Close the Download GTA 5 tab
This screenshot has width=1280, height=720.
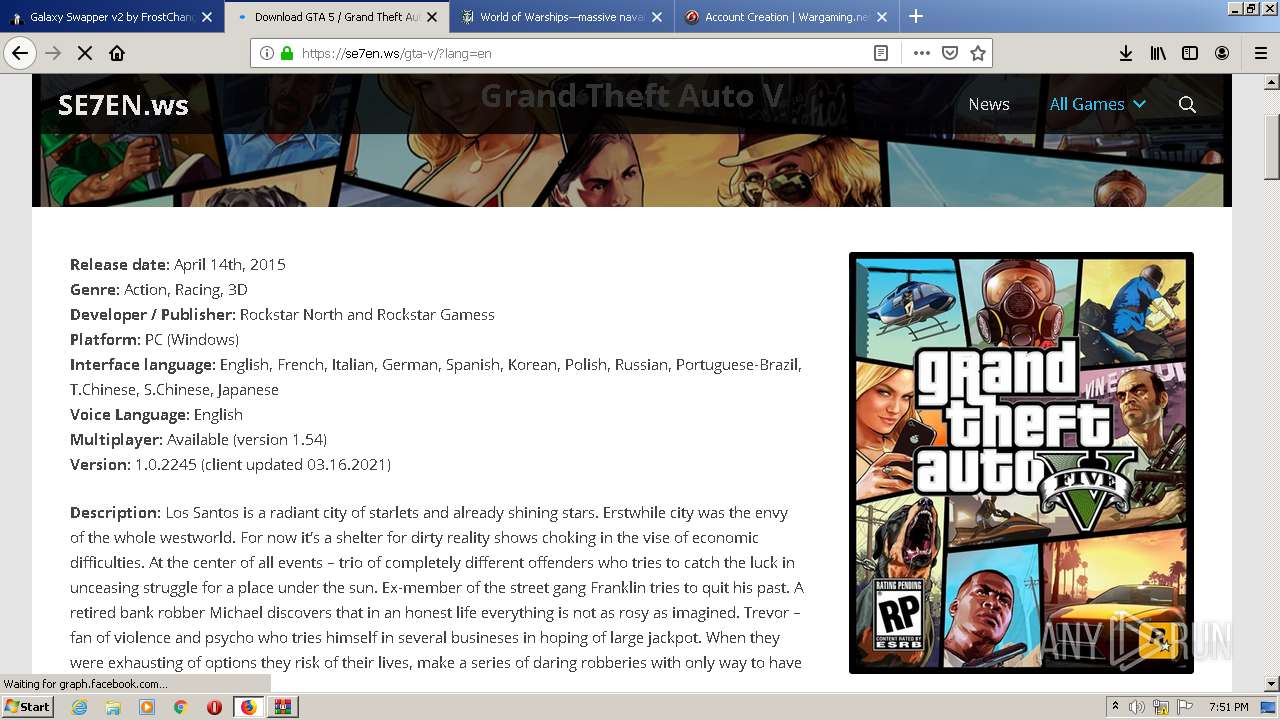click(x=432, y=17)
